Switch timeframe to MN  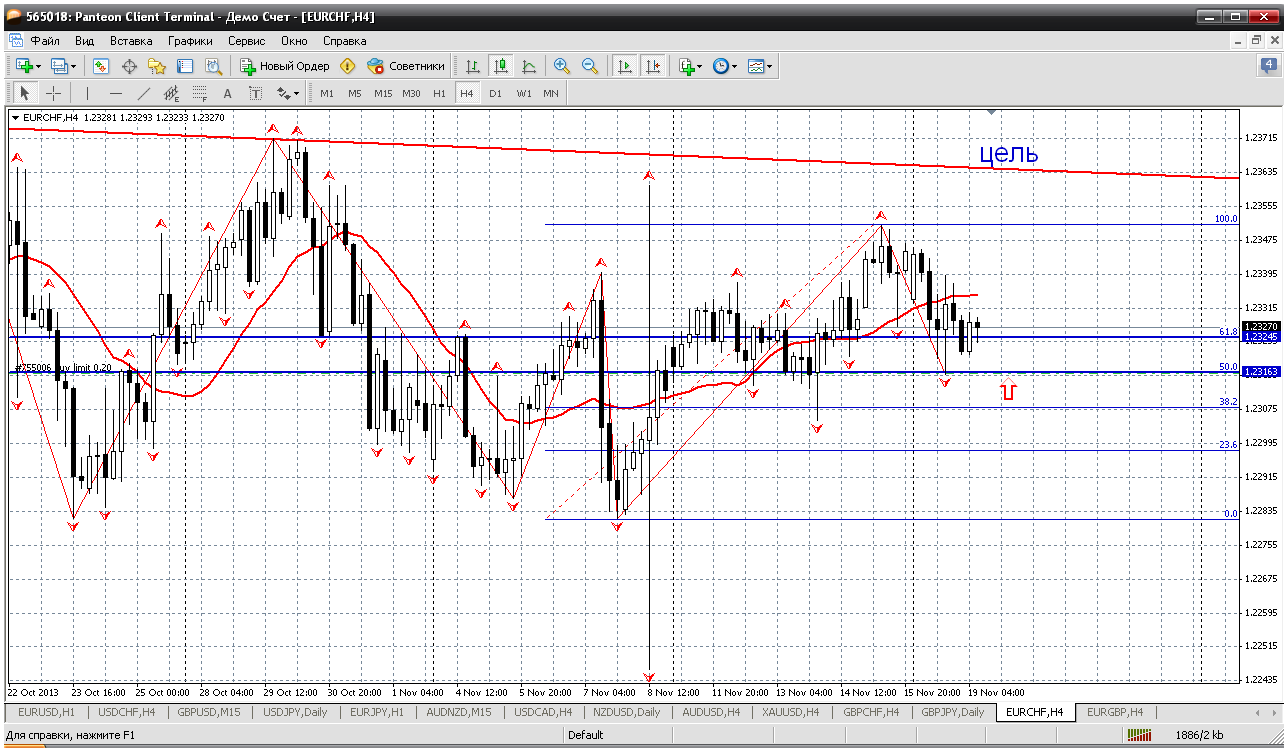point(551,93)
